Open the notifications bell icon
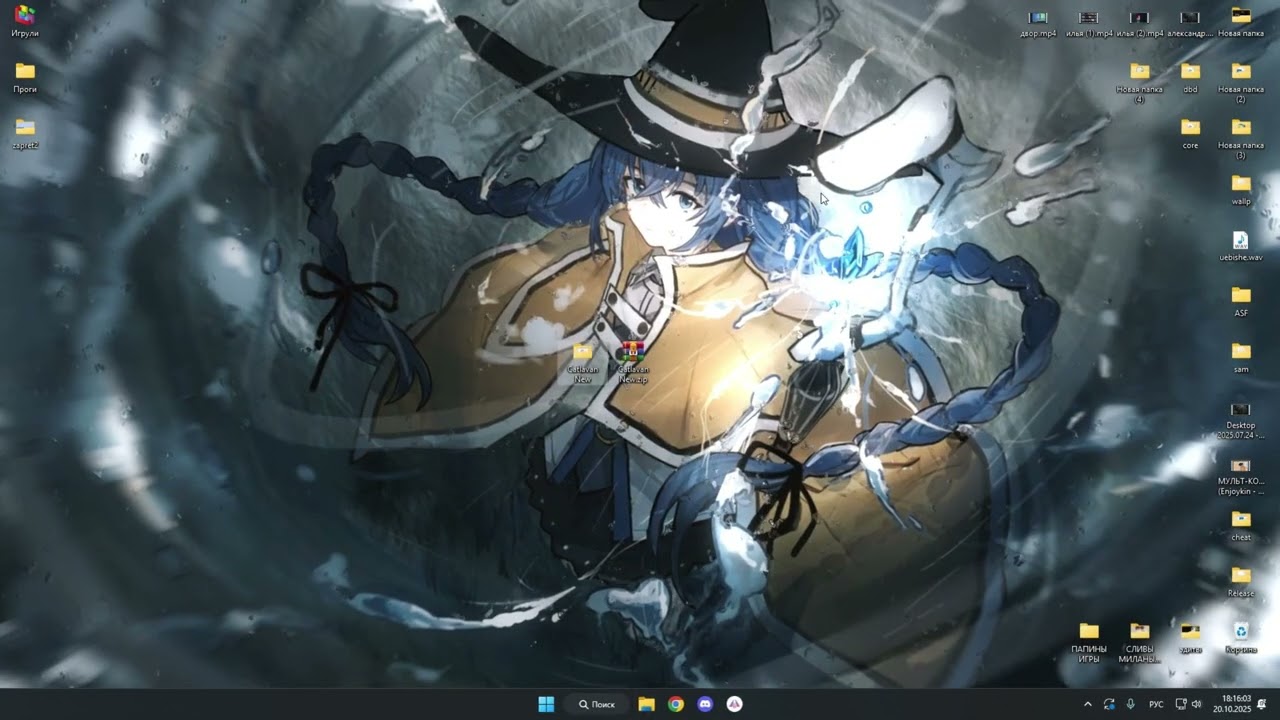 1262,704
